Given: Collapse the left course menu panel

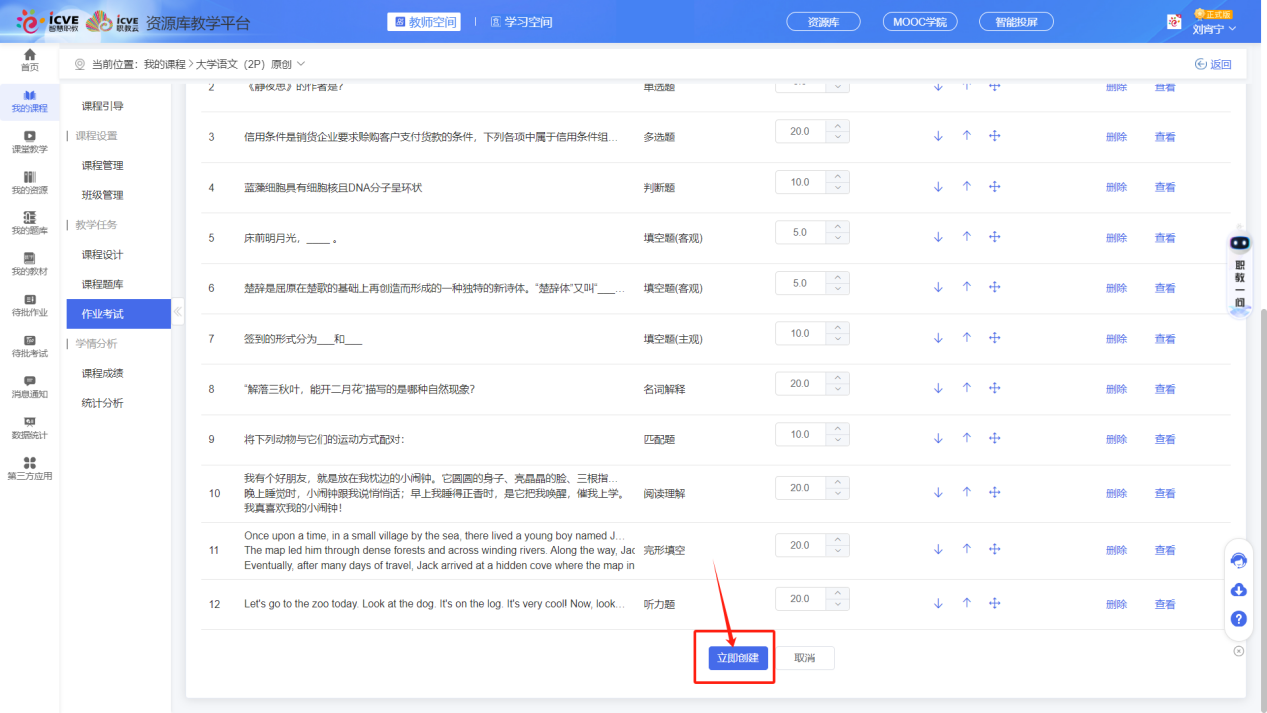Looking at the screenshot, I should (178, 312).
